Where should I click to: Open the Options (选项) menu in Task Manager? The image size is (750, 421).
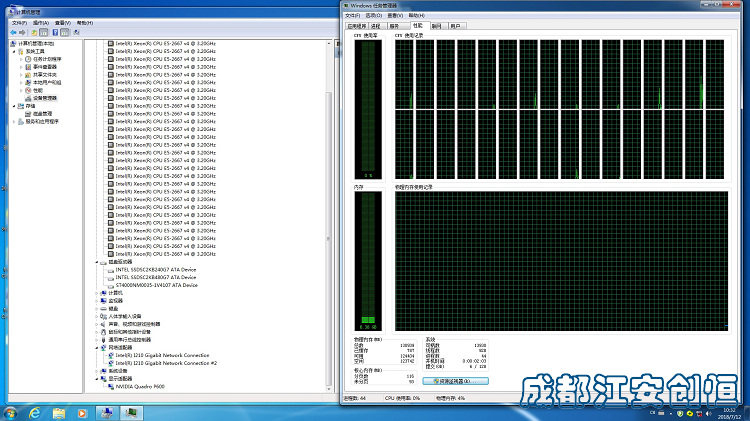pos(374,16)
